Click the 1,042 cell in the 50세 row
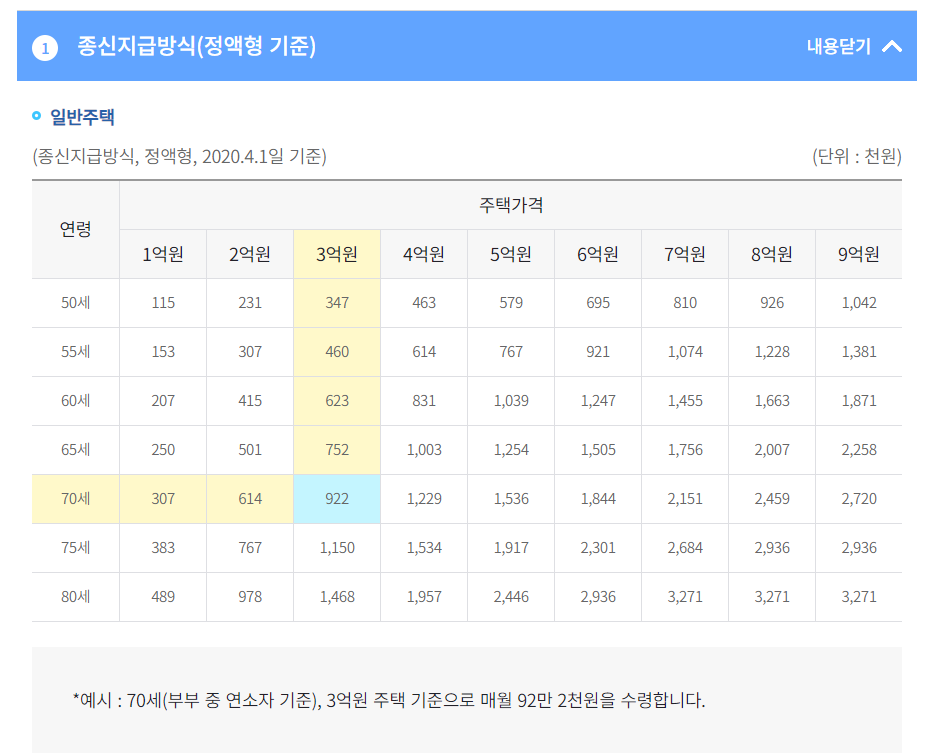Image resolution: width=931 pixels, height=756 pixels. [859, 303]
